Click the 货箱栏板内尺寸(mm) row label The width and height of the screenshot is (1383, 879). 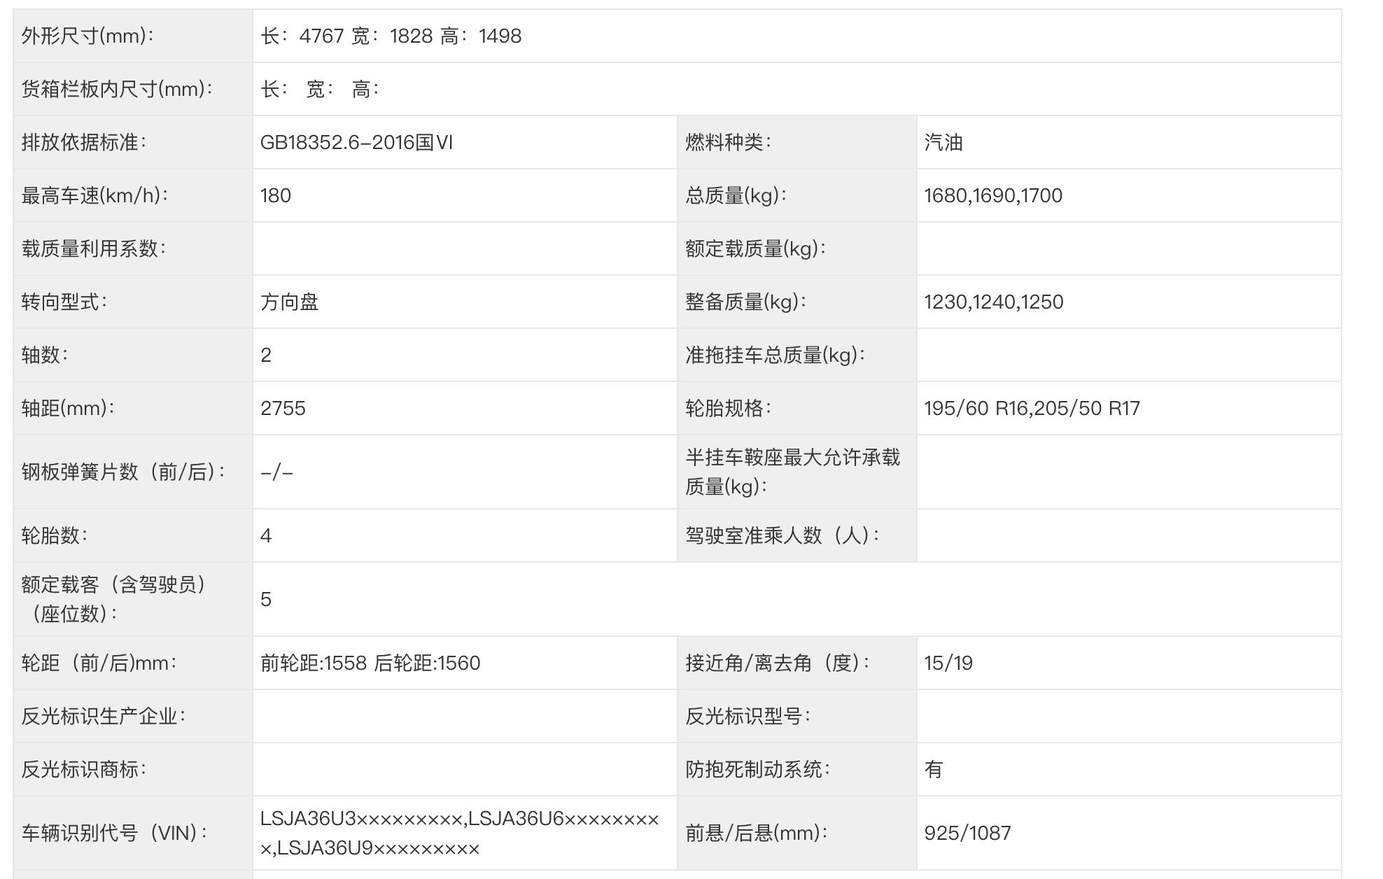coord(118,89)
